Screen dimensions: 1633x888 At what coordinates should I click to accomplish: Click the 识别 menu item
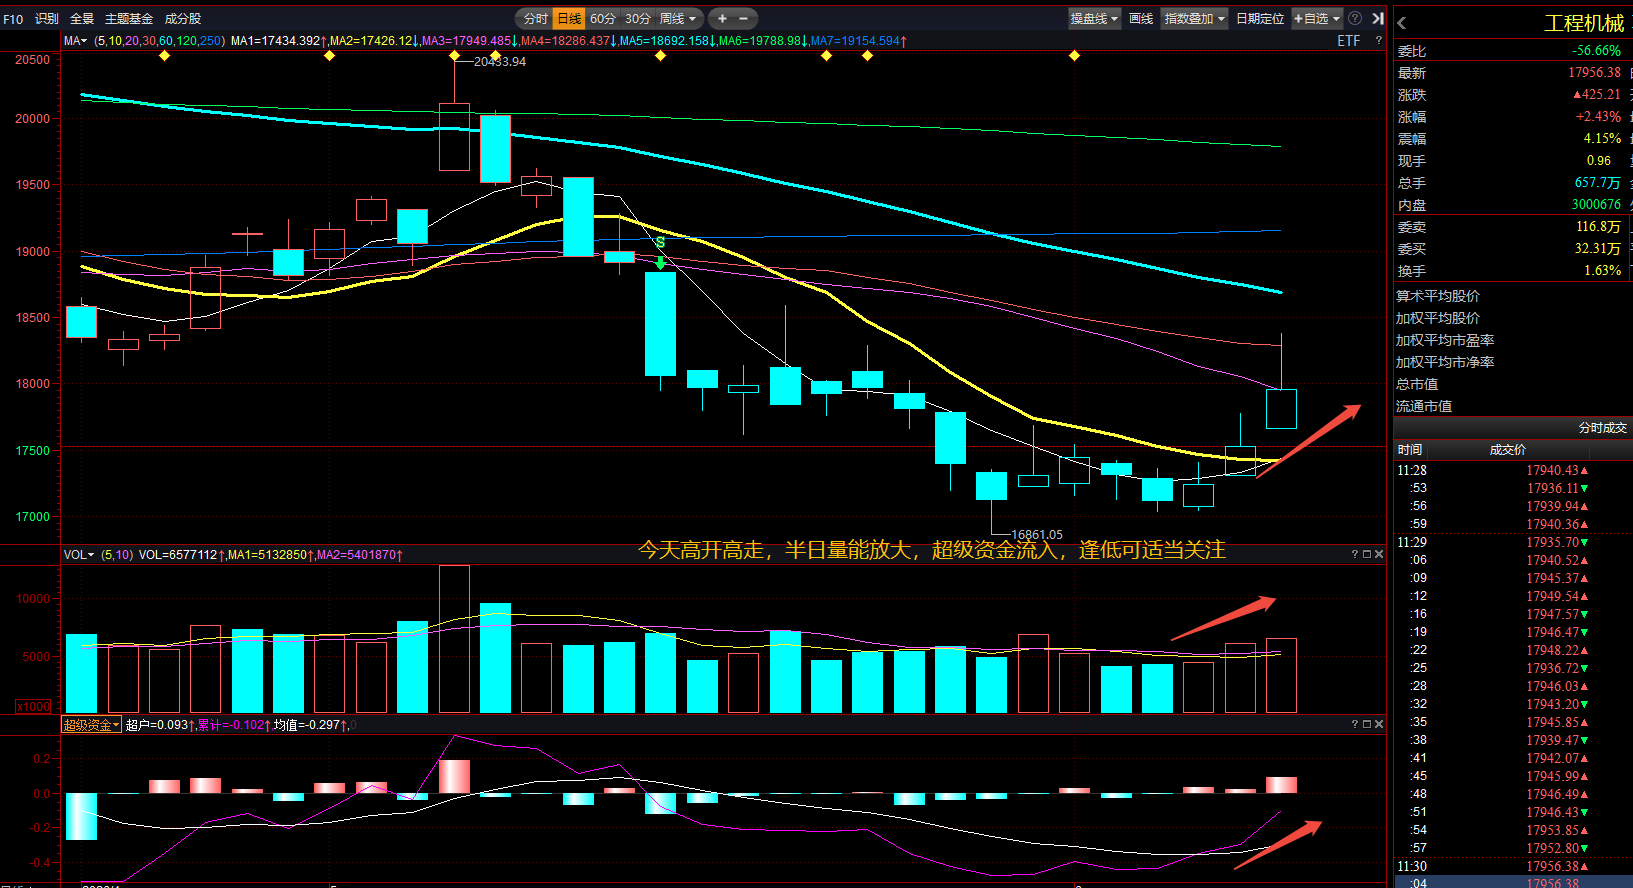click(47, 19)
